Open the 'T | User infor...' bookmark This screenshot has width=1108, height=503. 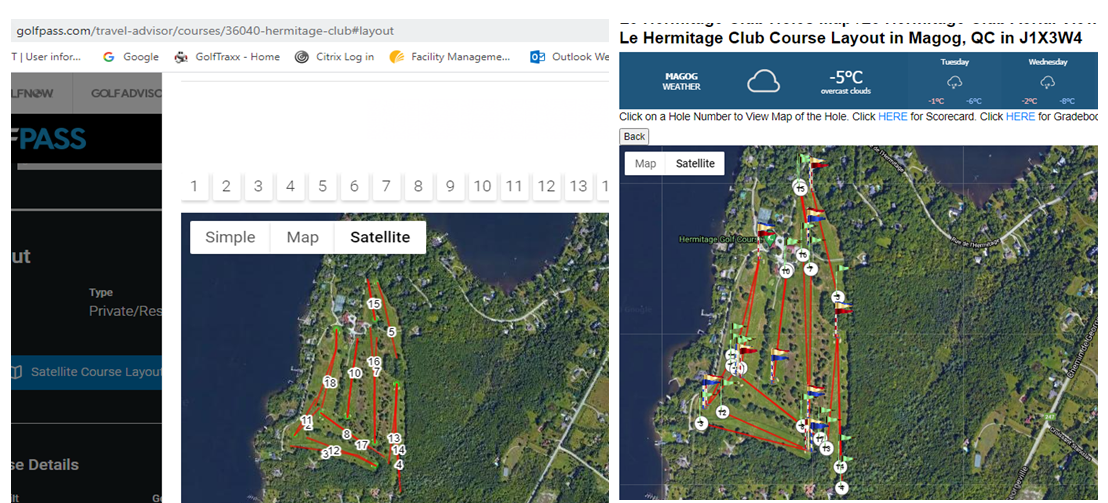pos(47,57)
